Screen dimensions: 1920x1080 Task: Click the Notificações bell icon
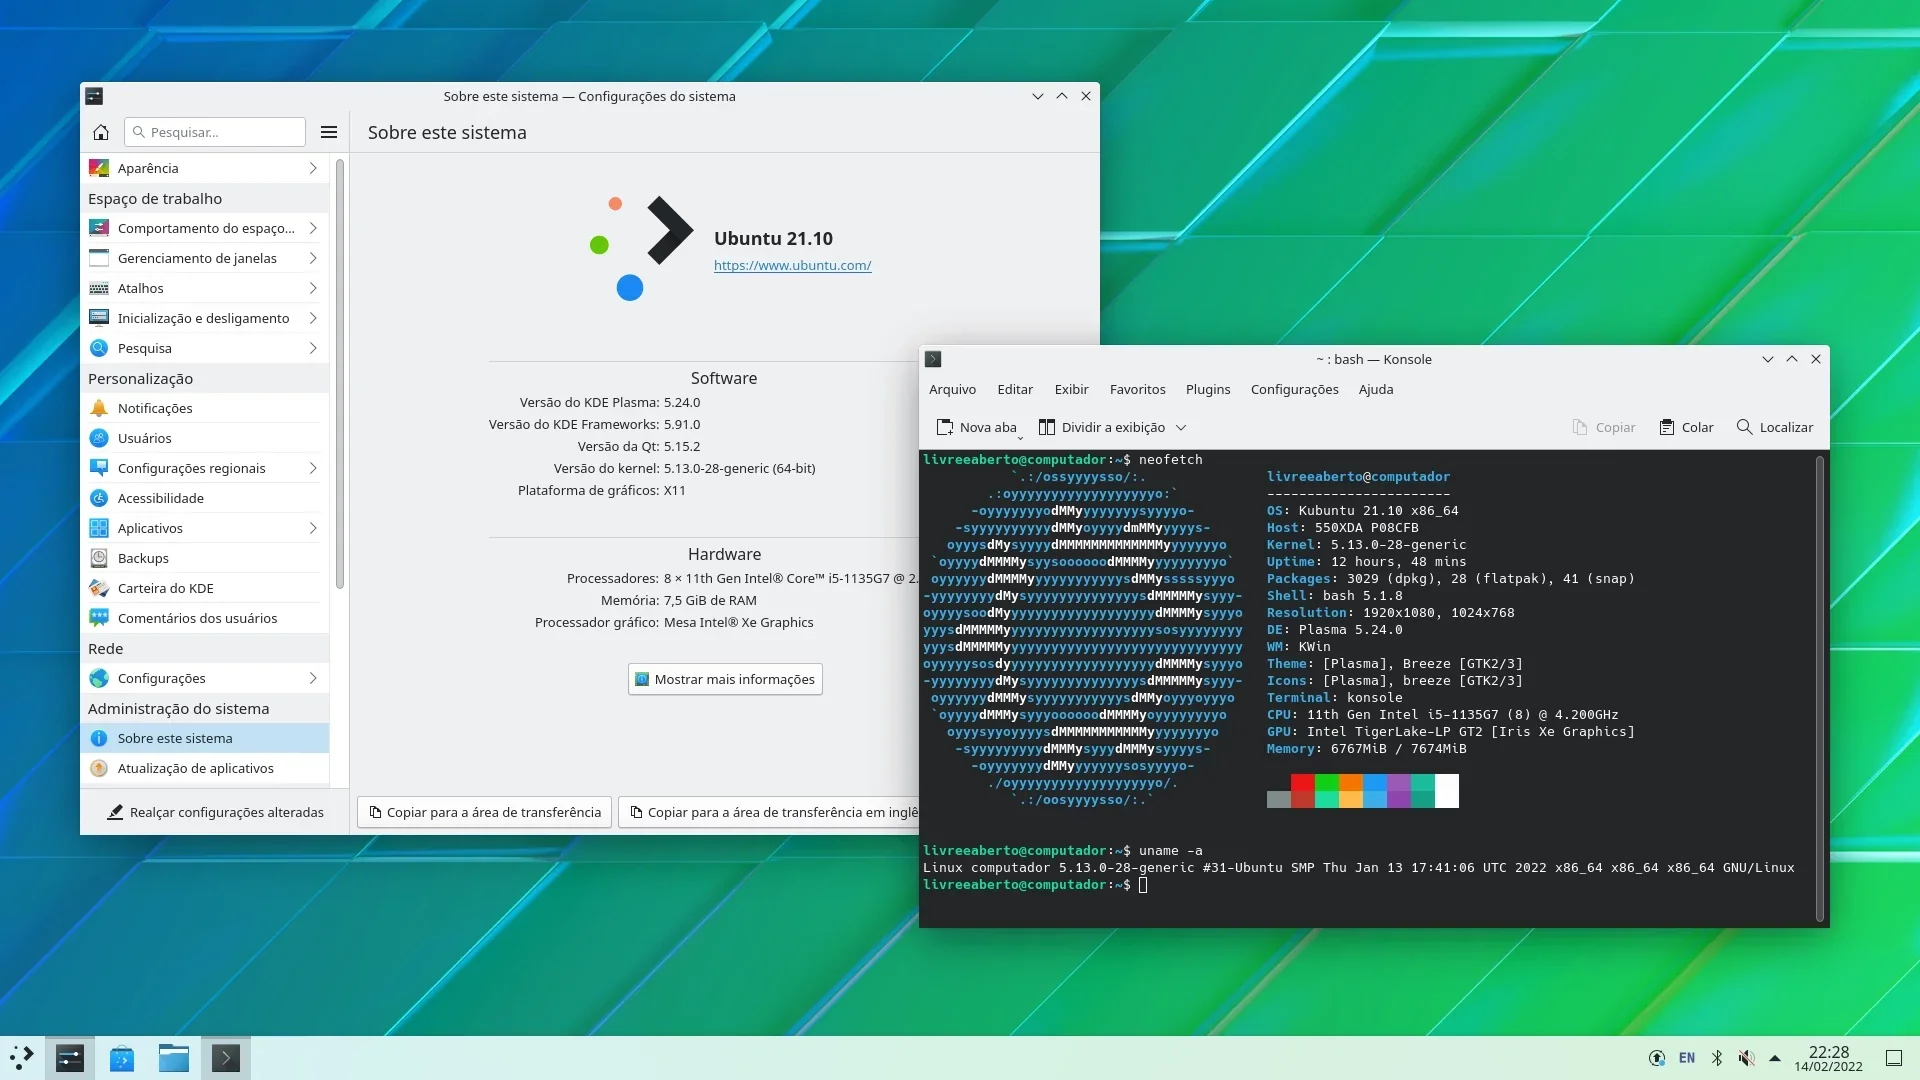point(99,408)
